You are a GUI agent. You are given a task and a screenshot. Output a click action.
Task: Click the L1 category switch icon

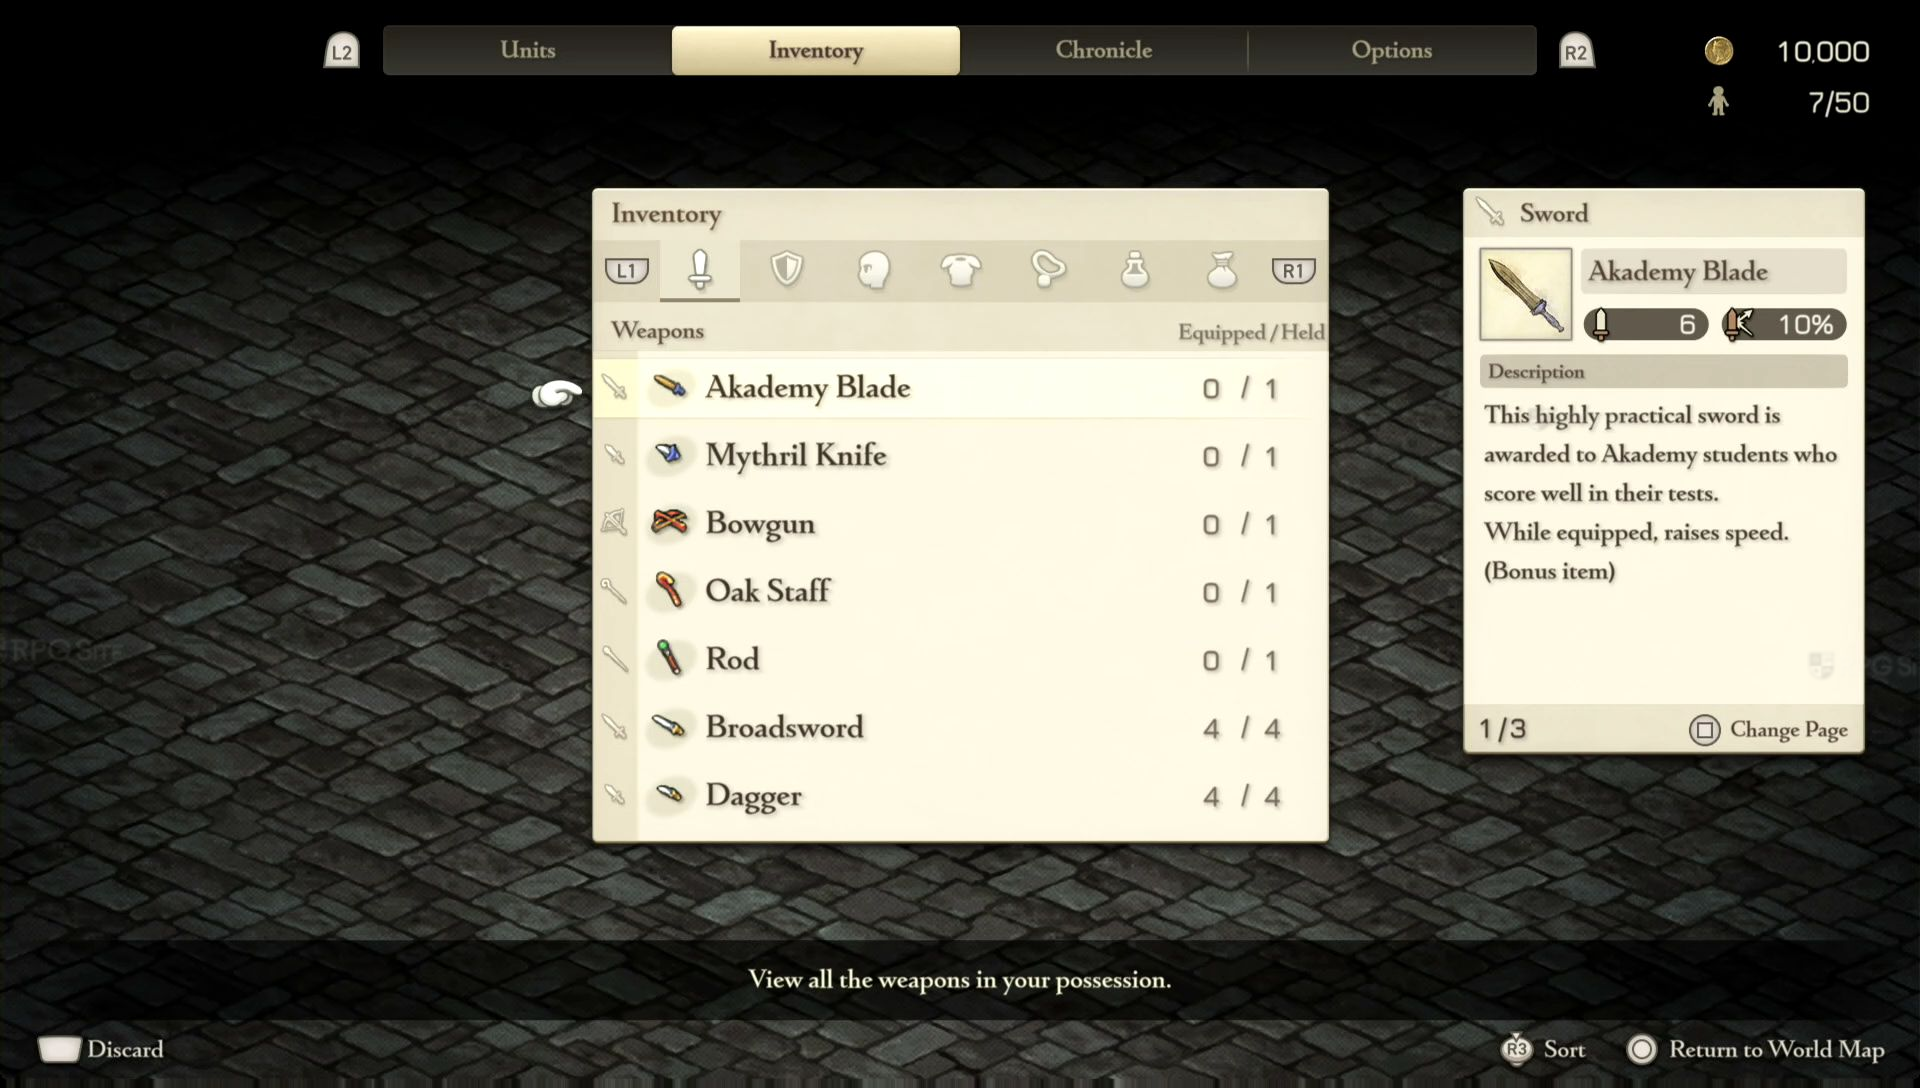click(x=627, y=270)
